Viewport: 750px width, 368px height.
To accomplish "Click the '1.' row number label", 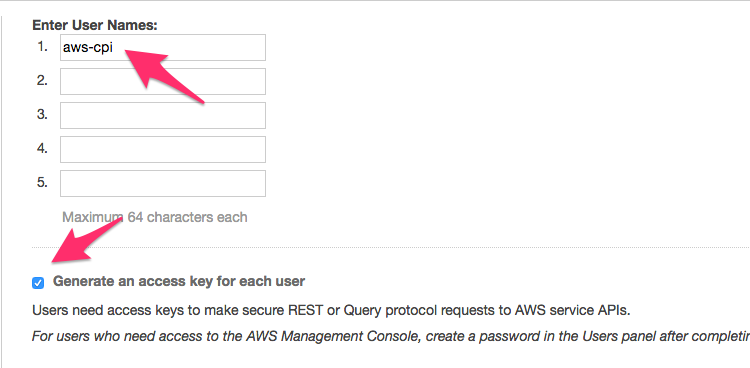I will (x=42, y=47).
